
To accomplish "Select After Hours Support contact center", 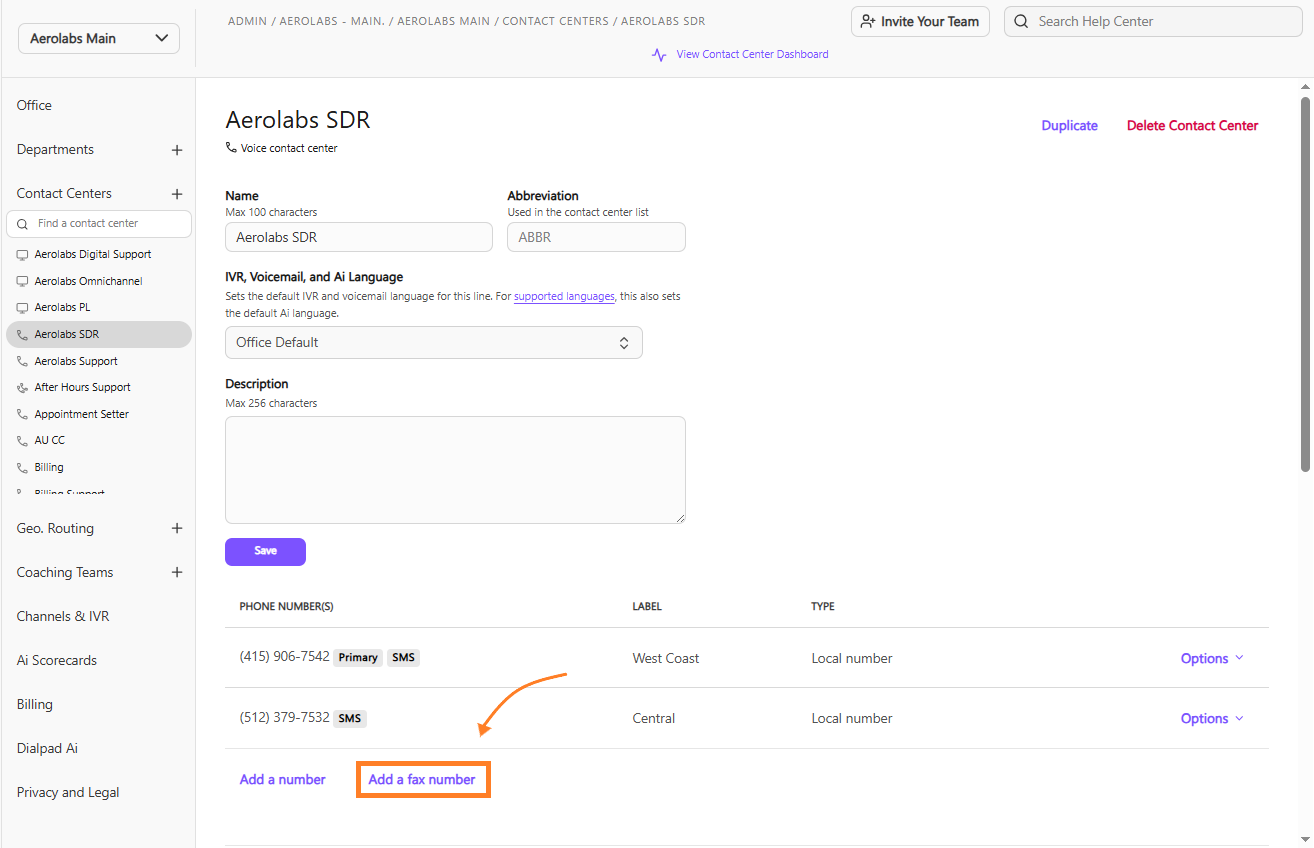I will [x=83, y=387].
